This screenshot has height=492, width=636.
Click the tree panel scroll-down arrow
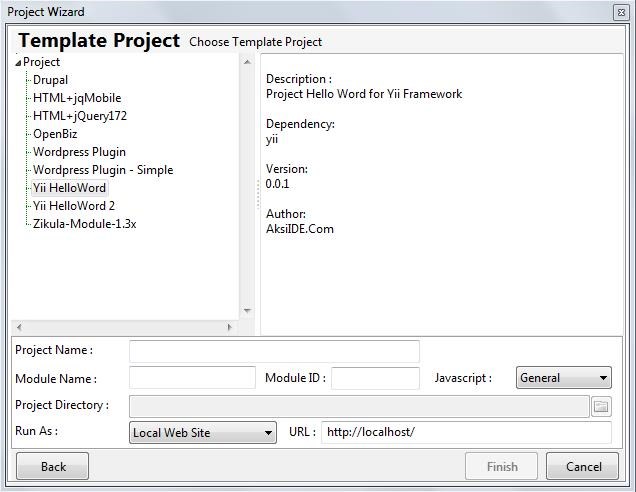[248, 311]
